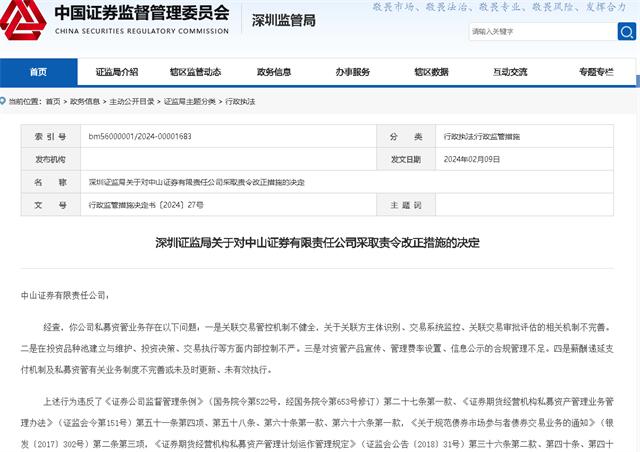Click the salutation 中山证券有限责任公司：

(65, 295)
